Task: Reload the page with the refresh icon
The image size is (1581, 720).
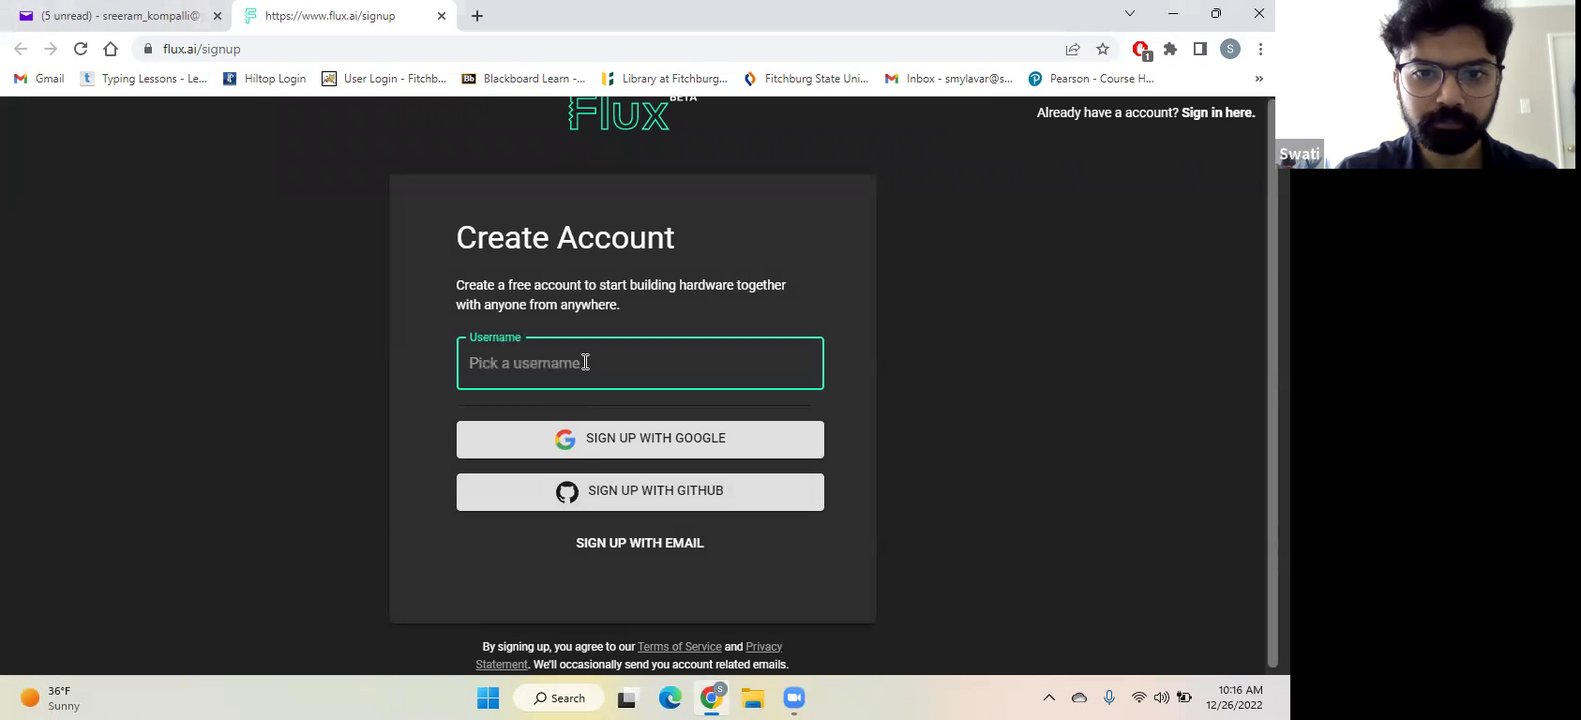Action: [81, 49]
